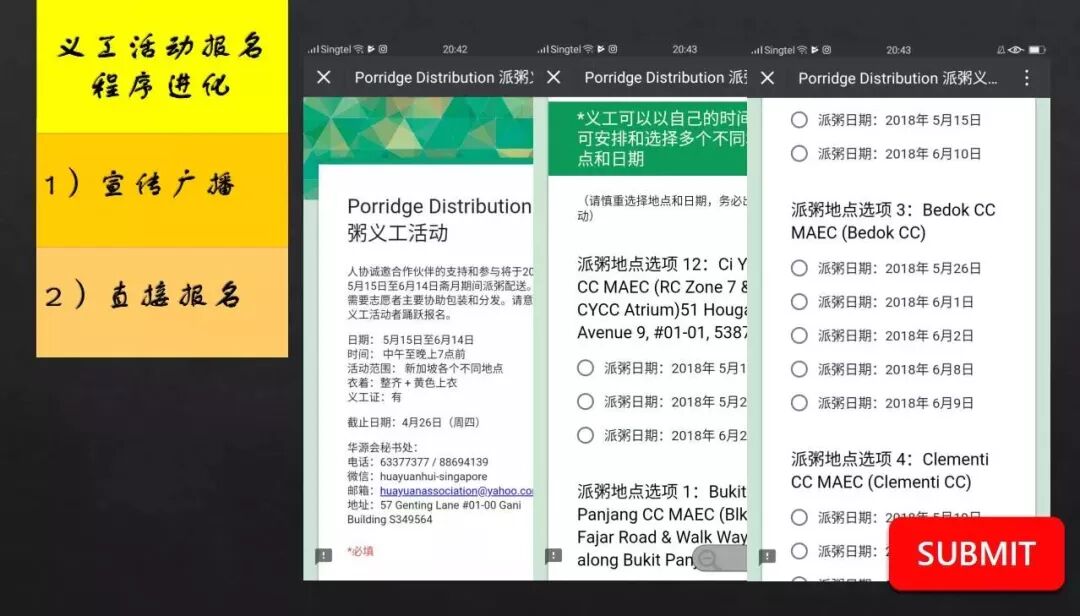Tap the battery icon in the status bar
Image resolution: width=1080 pixels, height=616 pixels.
point(1036,50)
